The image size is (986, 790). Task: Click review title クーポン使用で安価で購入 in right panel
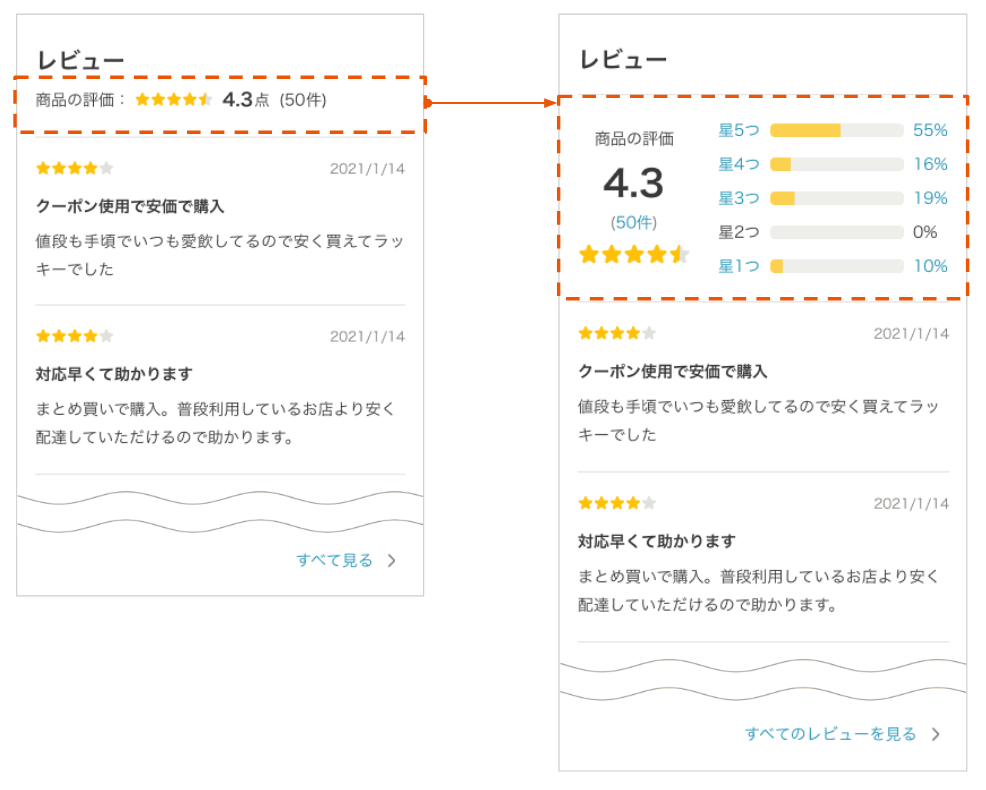pos(673,372)
